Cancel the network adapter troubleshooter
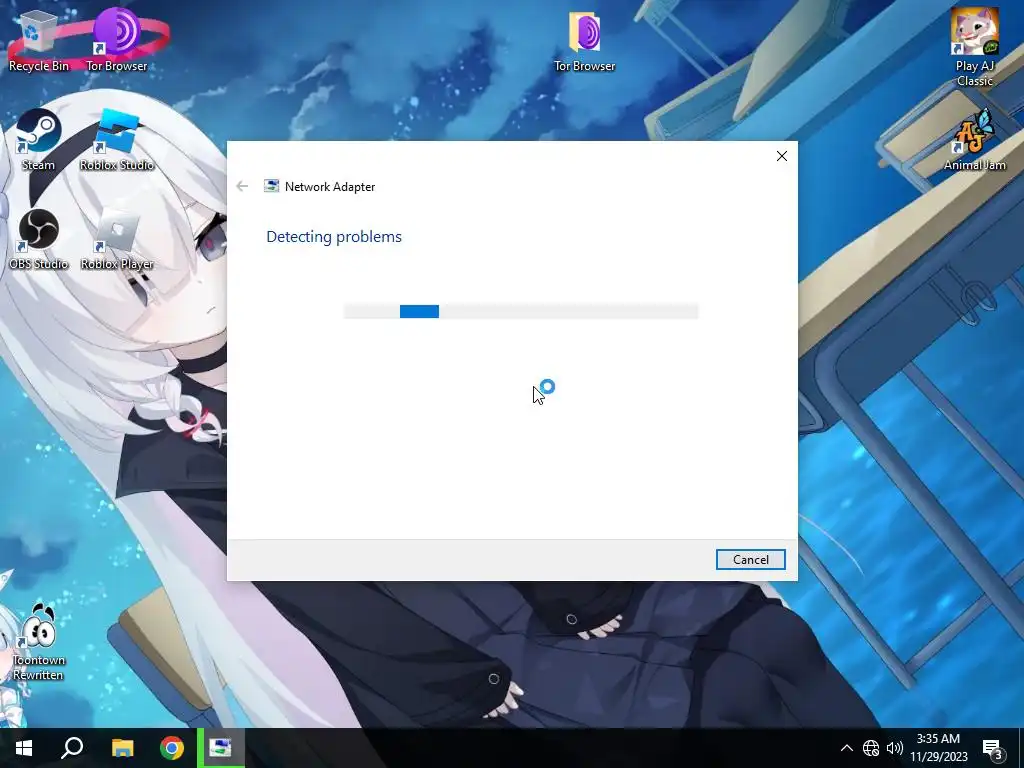The image size is (1024, 768). (750, 560)
